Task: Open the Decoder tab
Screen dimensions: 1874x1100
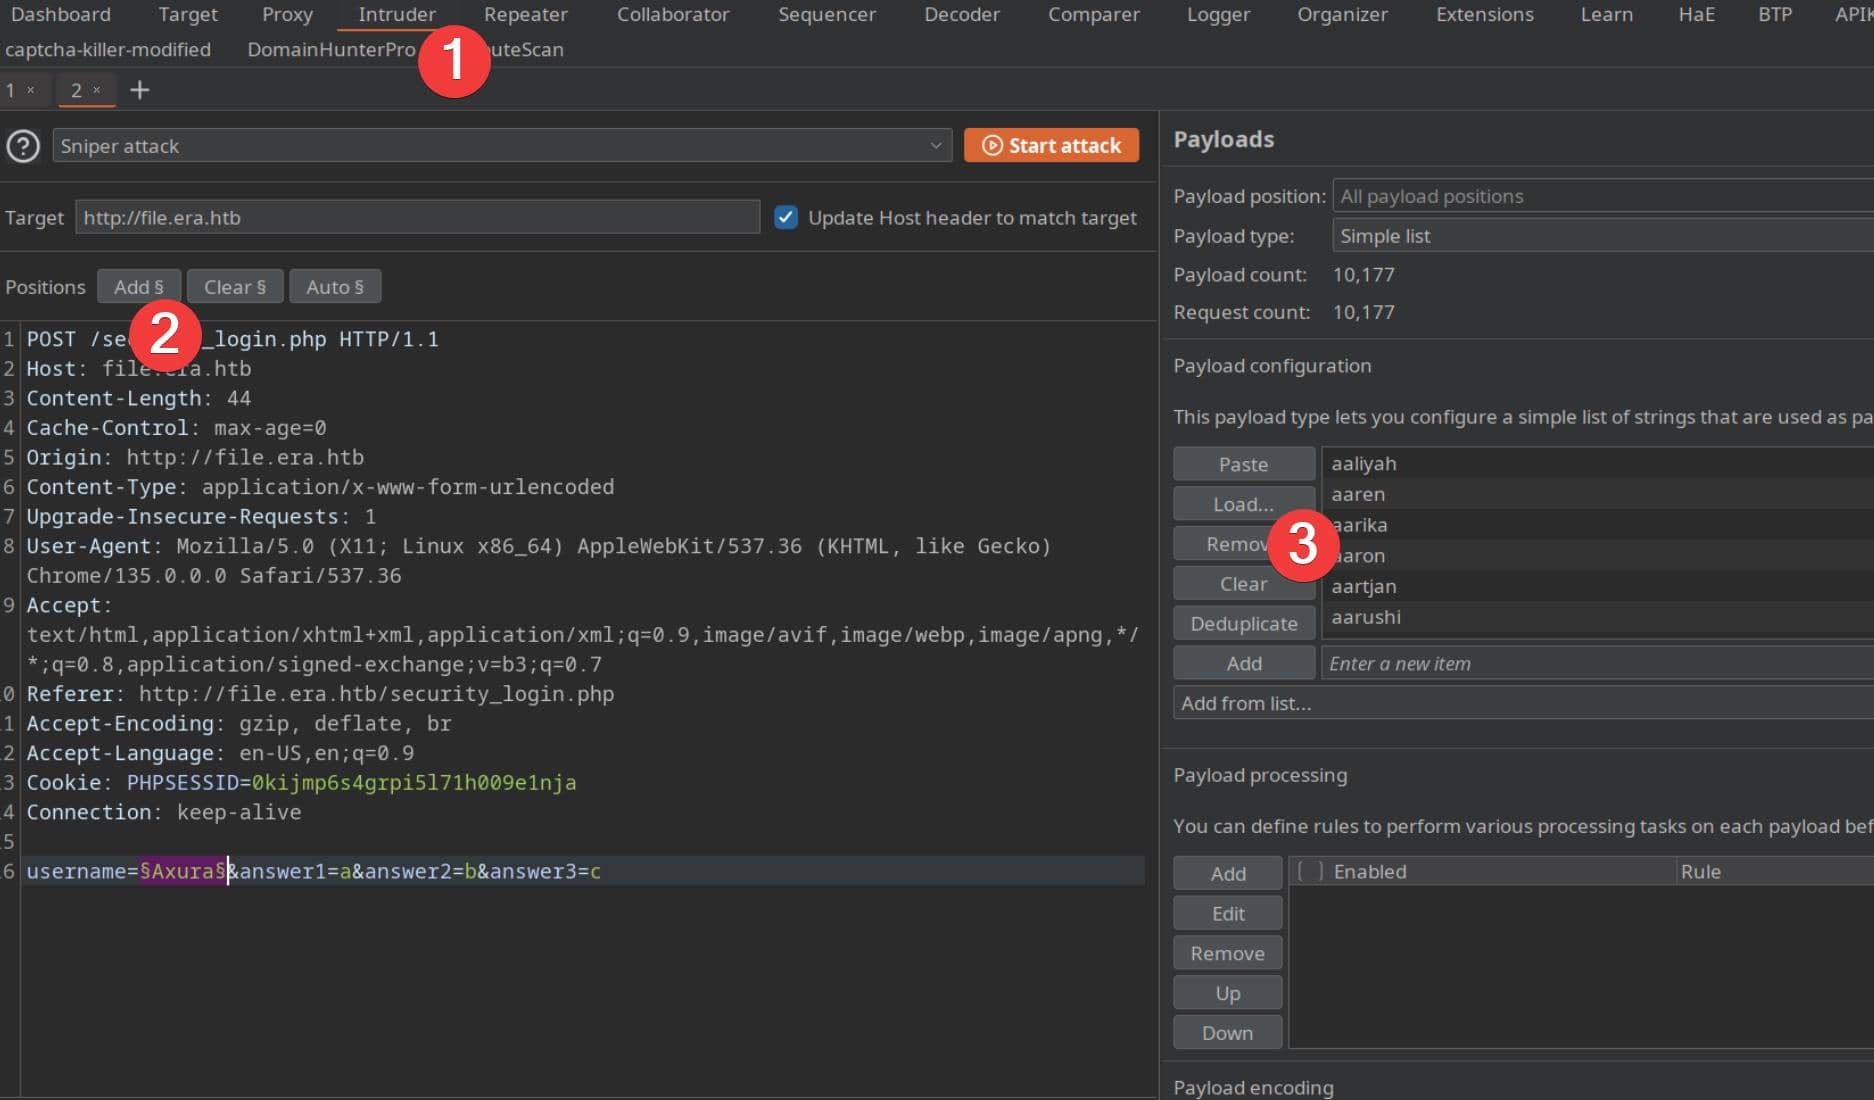Action: (x=961, y=15)
